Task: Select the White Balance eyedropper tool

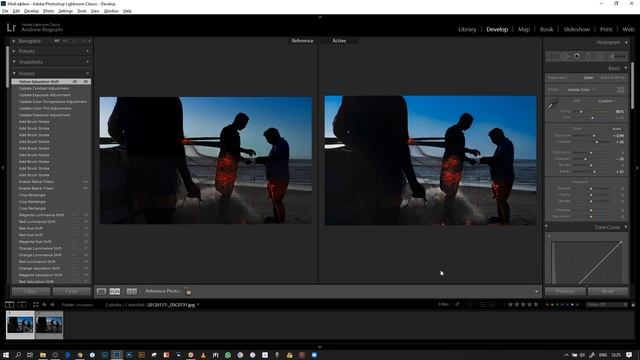Action: pos(552,105)
